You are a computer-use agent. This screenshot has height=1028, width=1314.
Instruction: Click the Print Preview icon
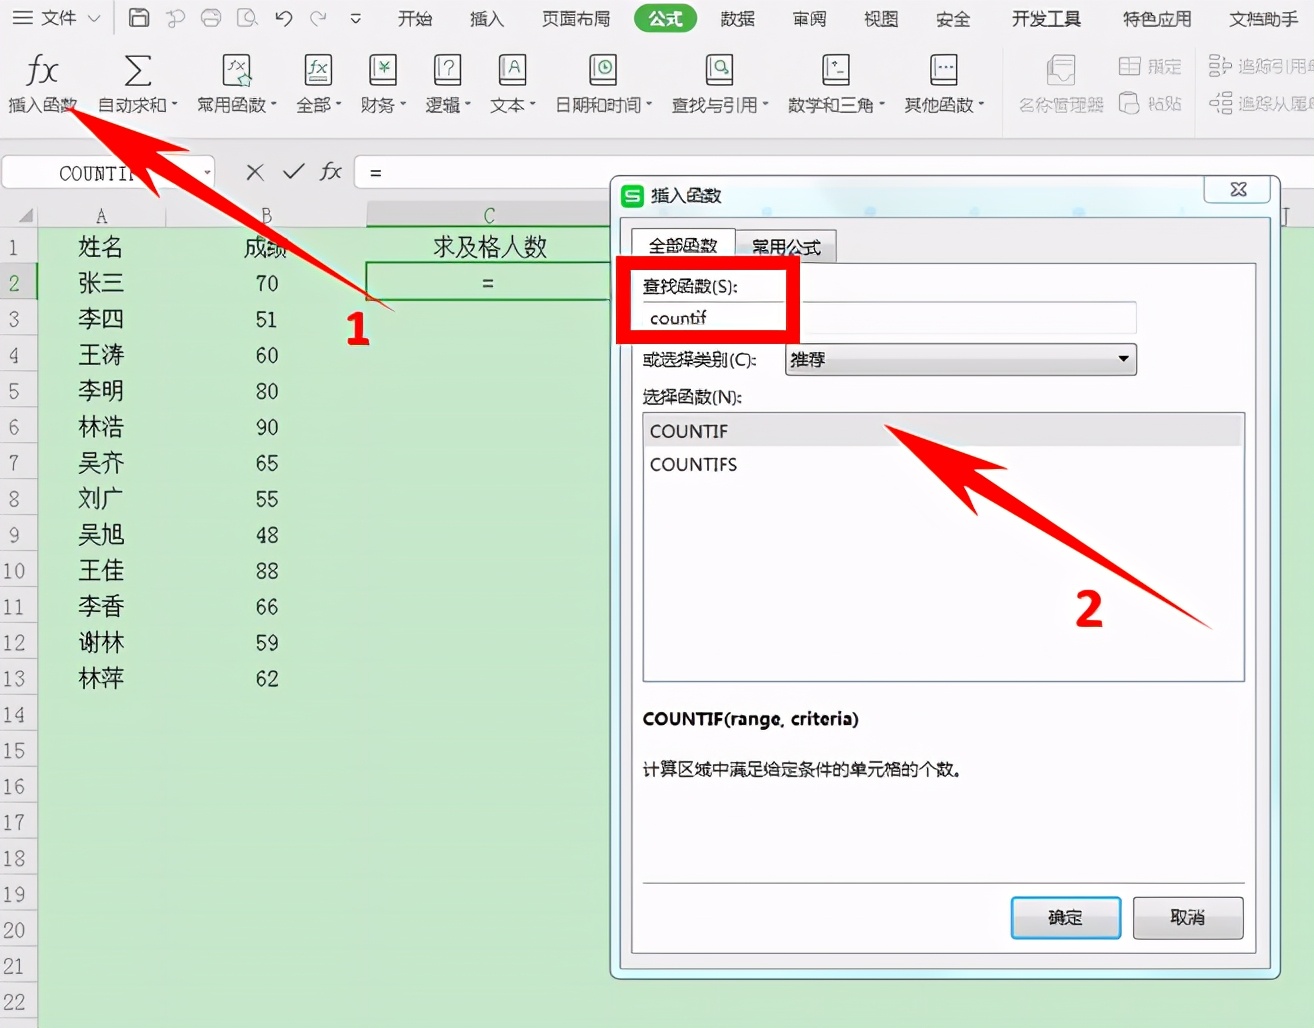(247, 18)
